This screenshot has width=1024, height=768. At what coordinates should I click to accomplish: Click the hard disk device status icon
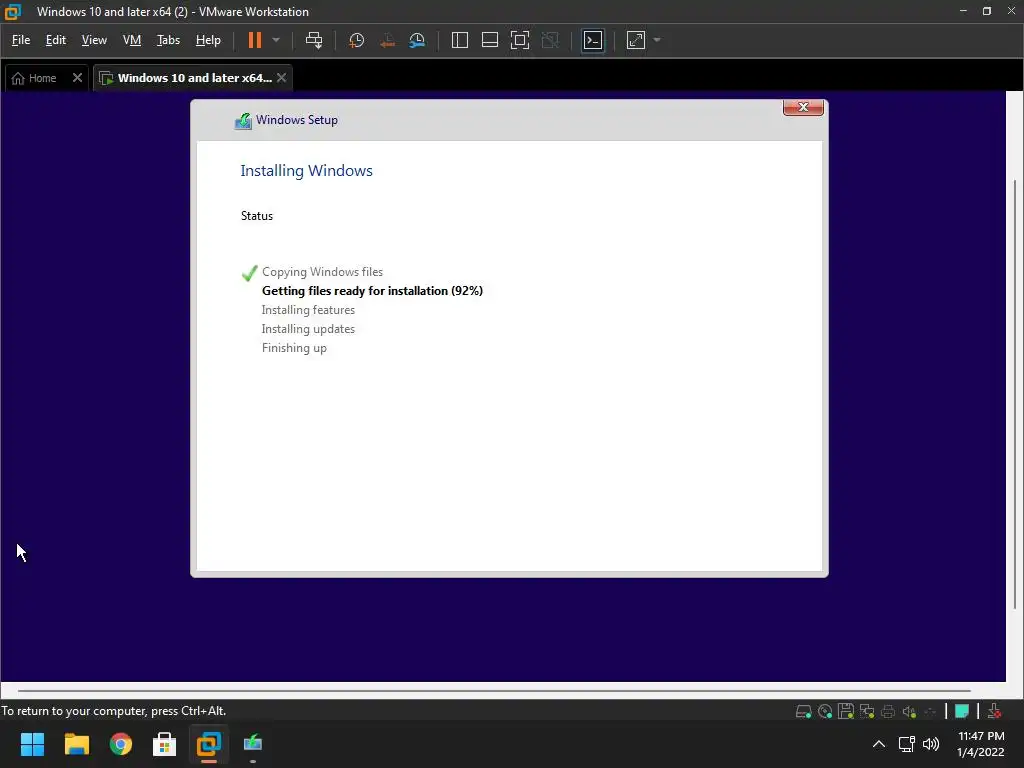pyautogui.click(x=804, y=712)
